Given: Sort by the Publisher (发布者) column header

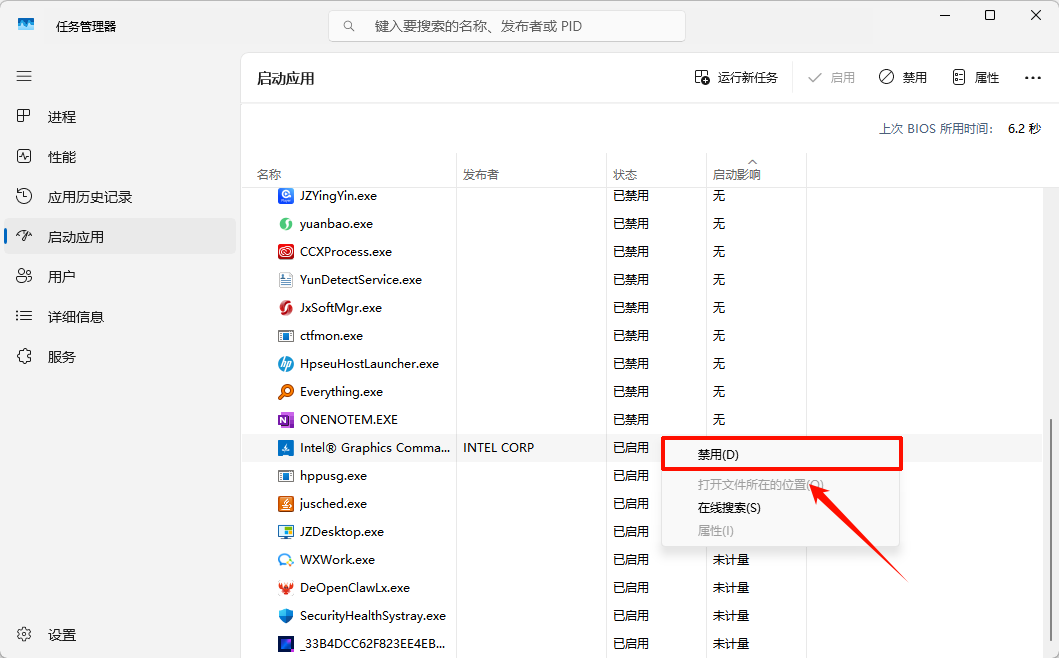Looking at the screenshot, I should pyautogui.click(x=480, y=174).
